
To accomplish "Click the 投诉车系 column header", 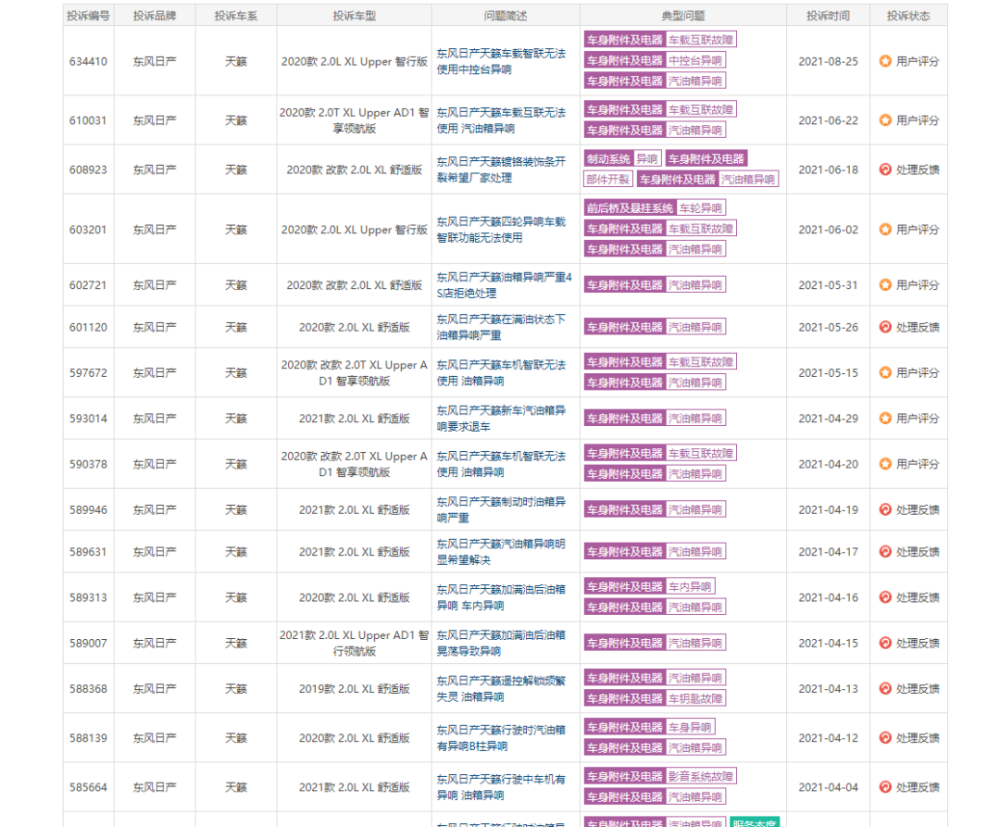I will [x=236, y=16].
